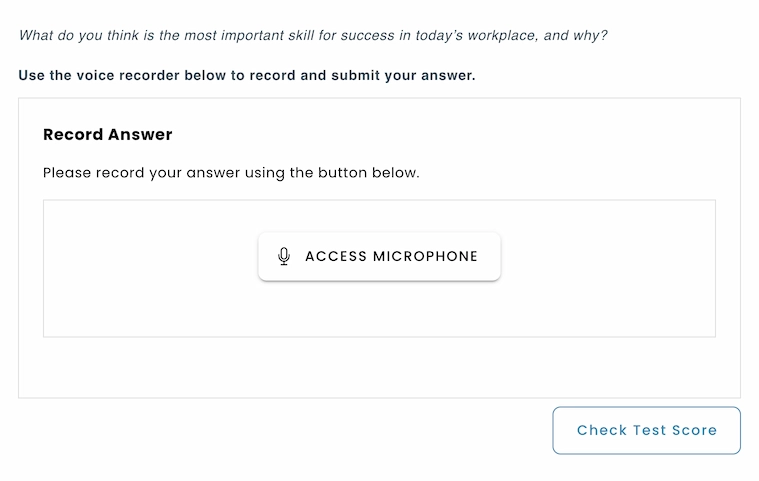This screenshot has width=759, height=481.
Task: Click blank card space below the recorder box
Action: click(379, 367)
